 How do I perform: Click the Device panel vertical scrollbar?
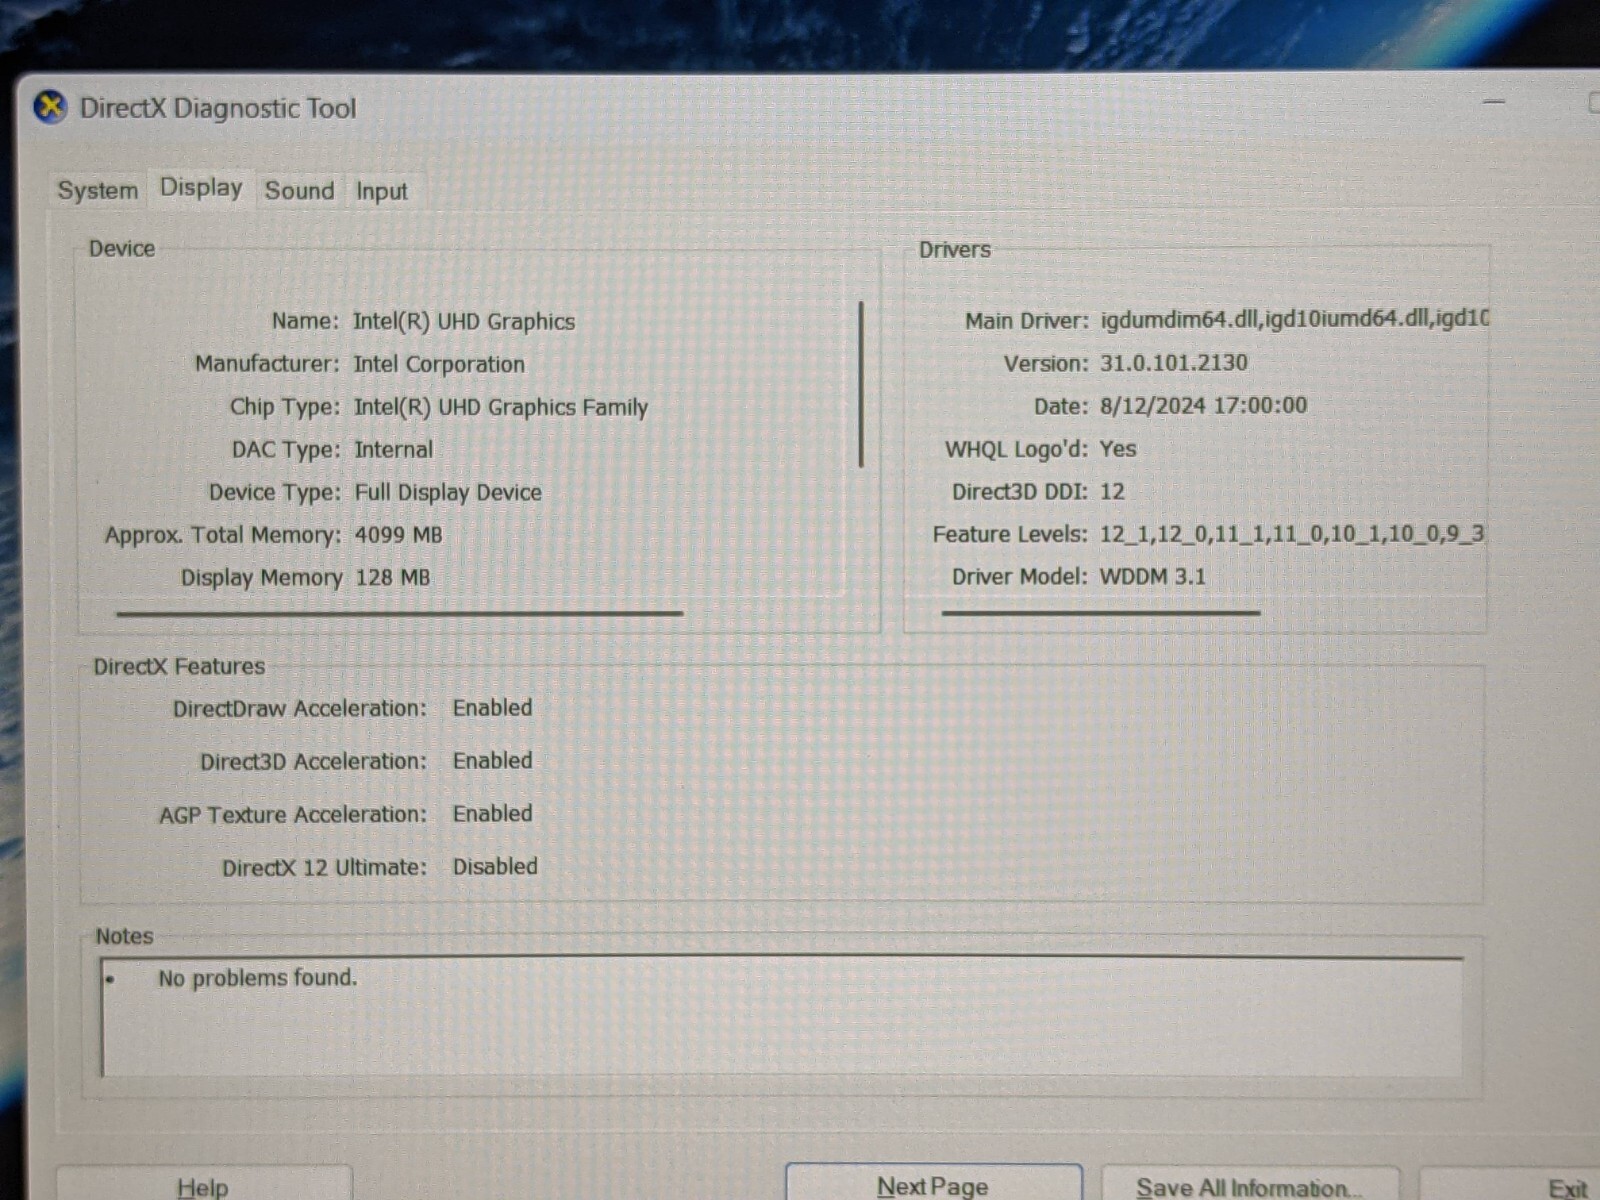coord(861,385)
